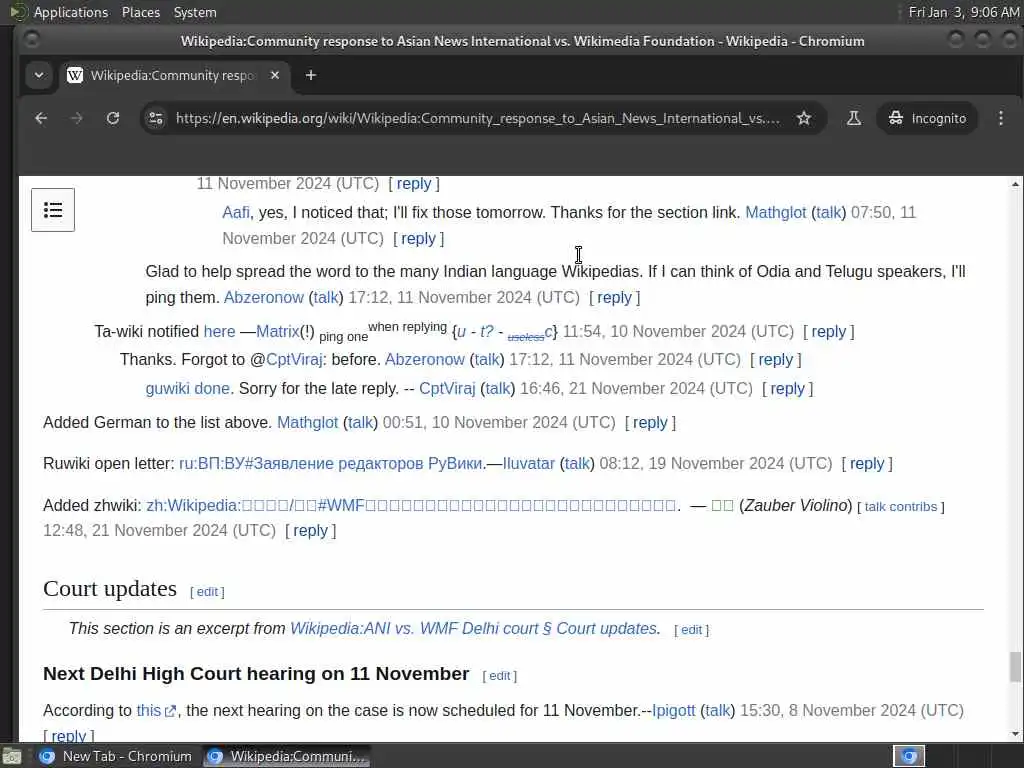This screenshot has height=768, width=1024.
Task: Open the ru:ВП:ВУ Ruwiki open letter link
Action: point(330,463)
